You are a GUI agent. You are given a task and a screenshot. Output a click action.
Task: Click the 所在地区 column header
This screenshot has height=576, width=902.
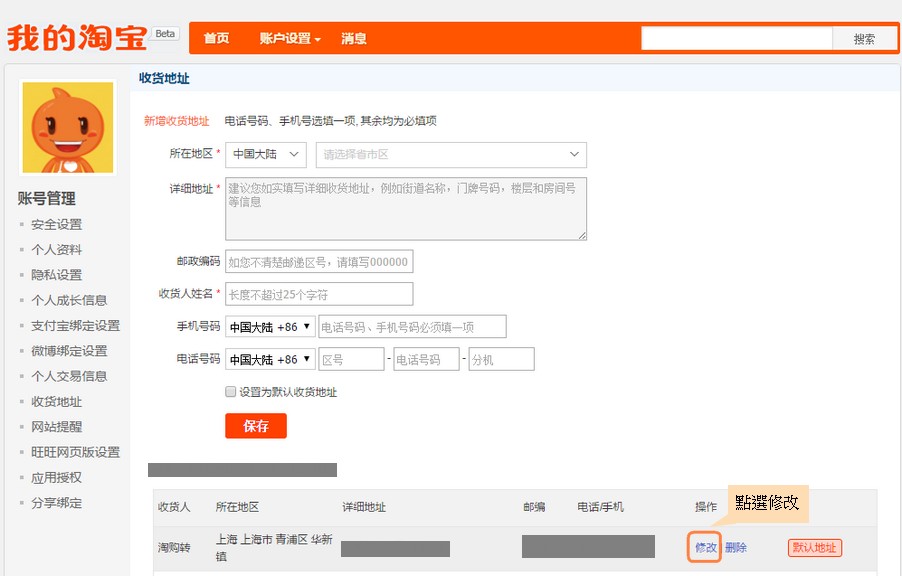pos(237,507)
